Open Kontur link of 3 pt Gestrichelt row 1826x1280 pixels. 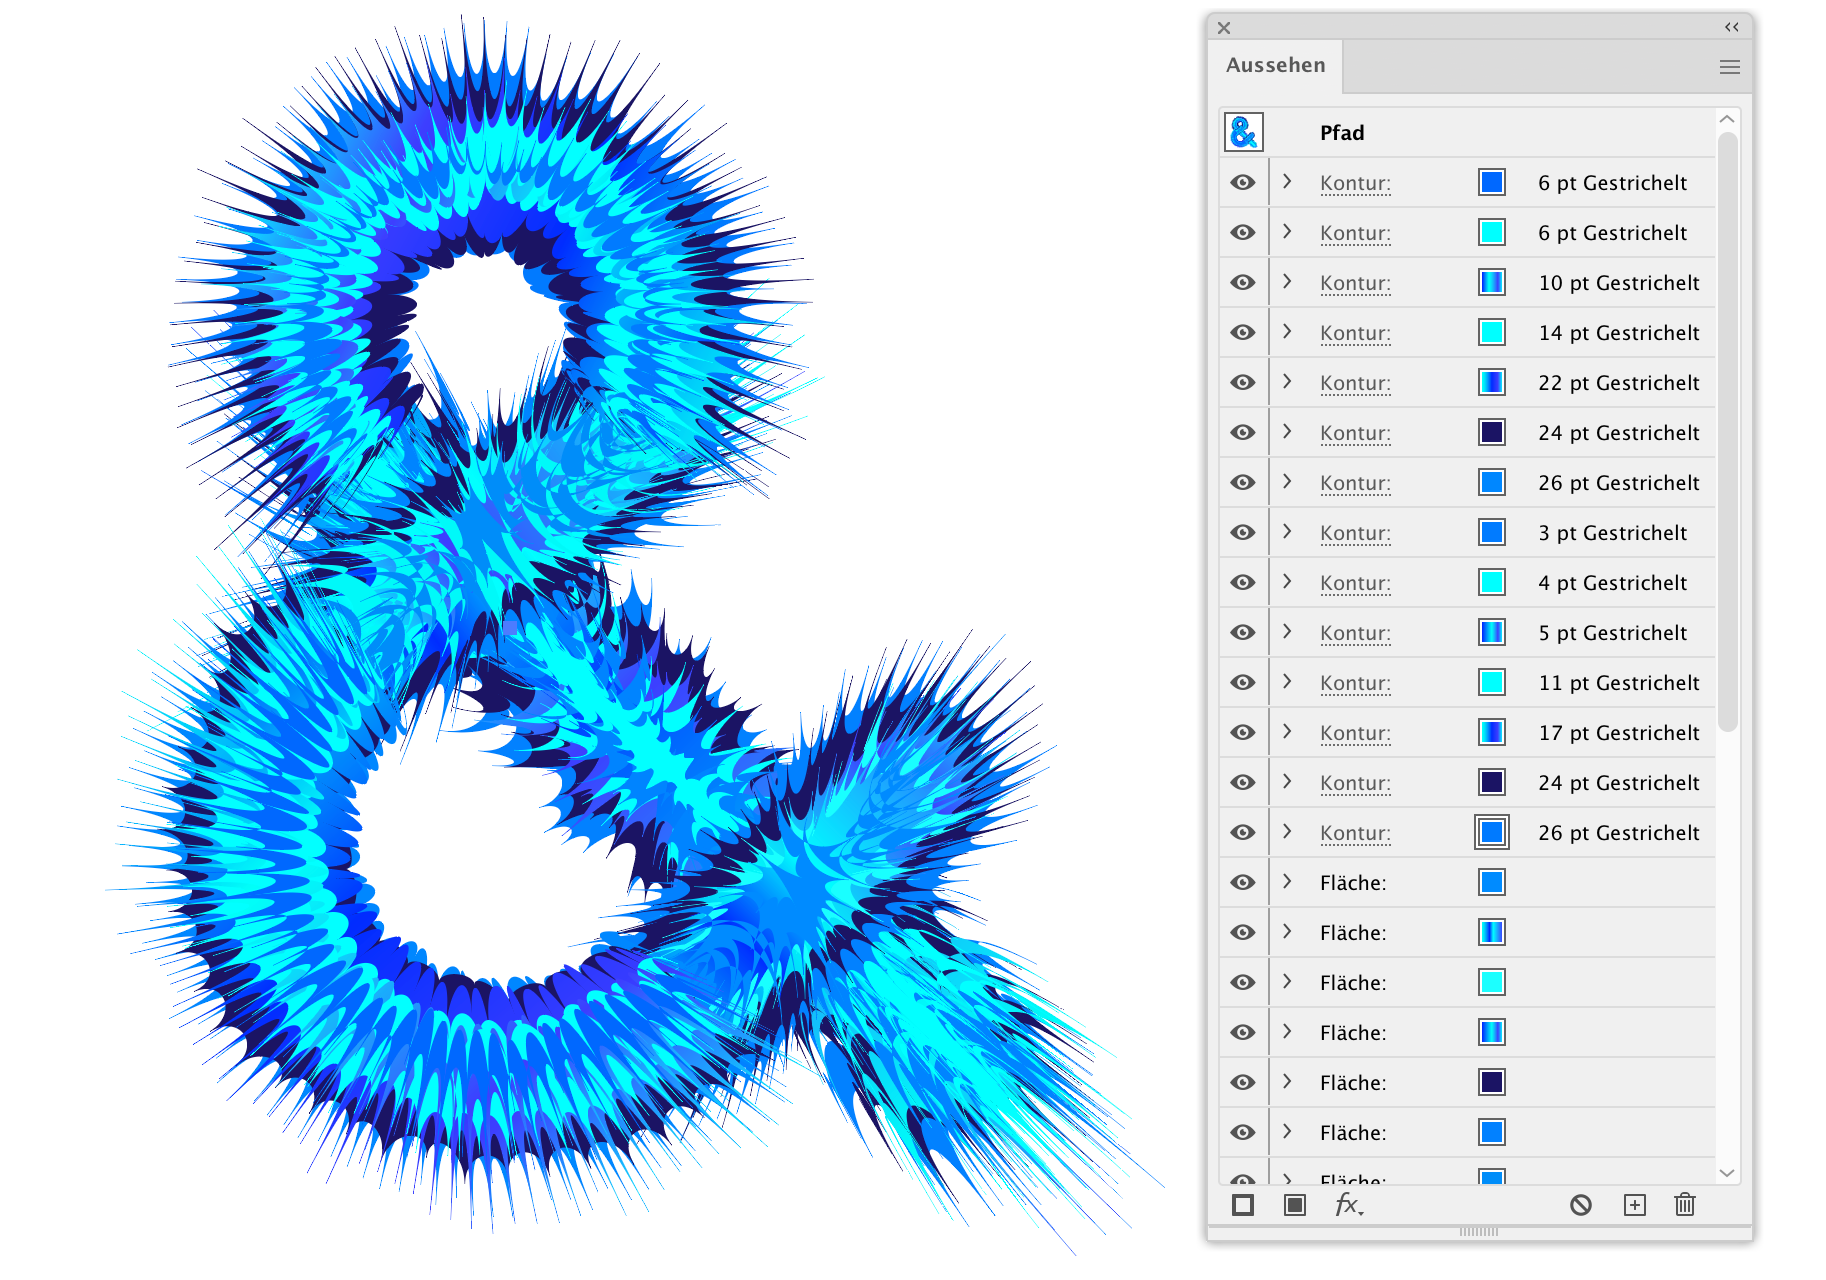pos(1355,533)
